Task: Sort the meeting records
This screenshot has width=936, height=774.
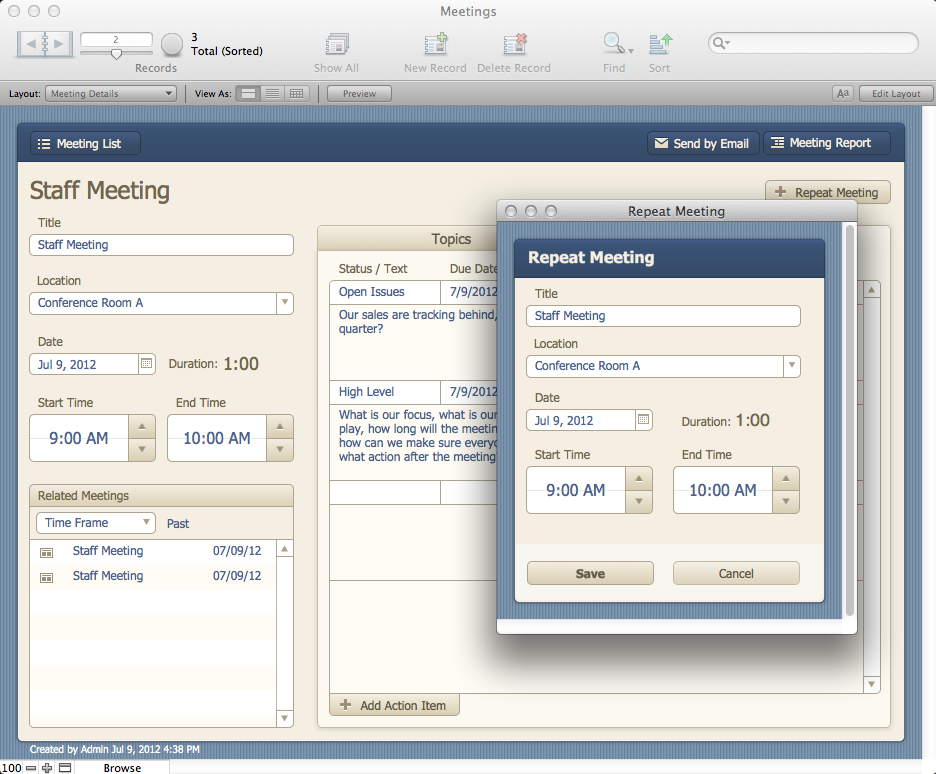Action: 659,50
